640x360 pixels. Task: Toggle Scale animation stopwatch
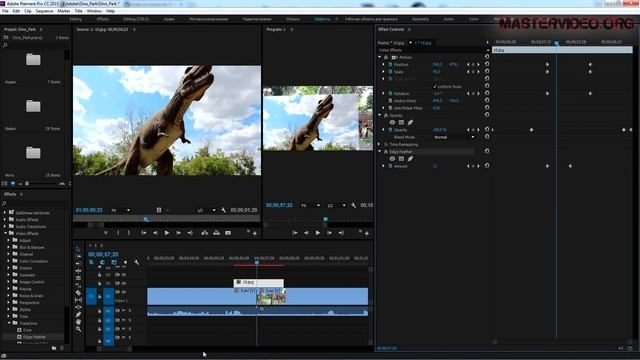[x=390, y=72]
